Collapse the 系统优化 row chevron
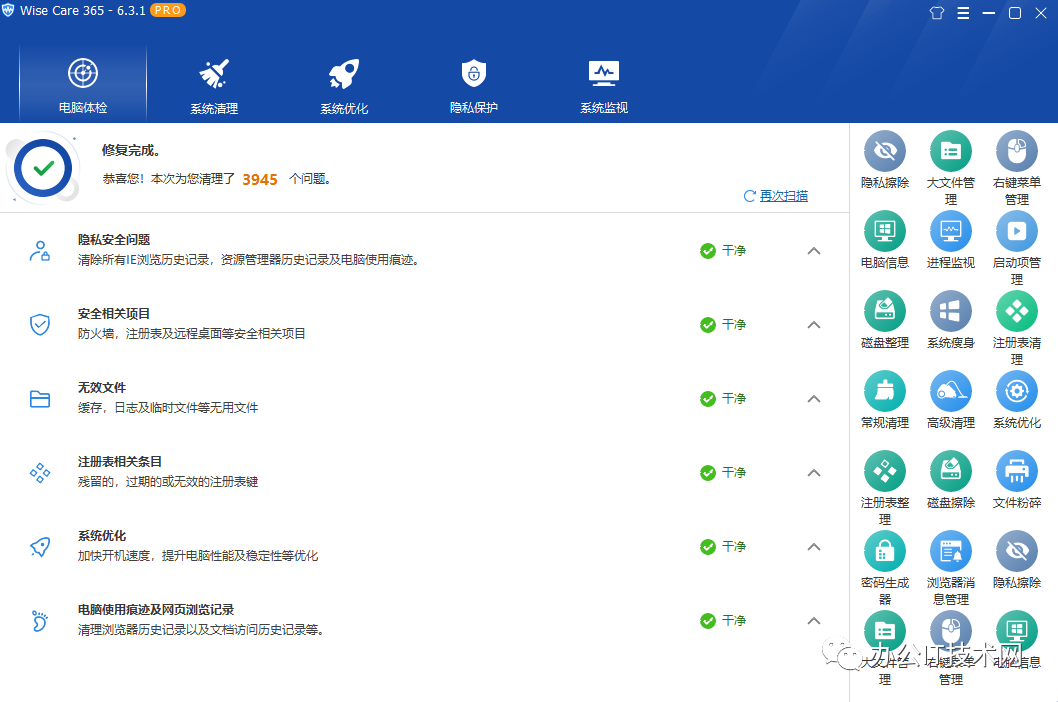Viewport: 1058px width, 702px height. 814,547
